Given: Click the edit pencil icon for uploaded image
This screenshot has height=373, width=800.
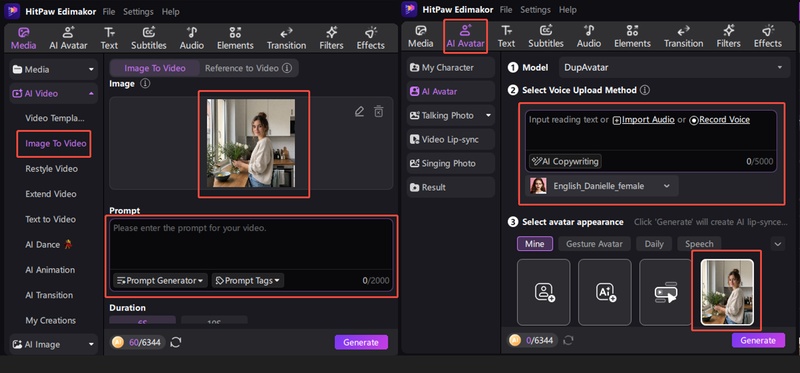Looking at the screenshot, I should click(x=360, y=111).
